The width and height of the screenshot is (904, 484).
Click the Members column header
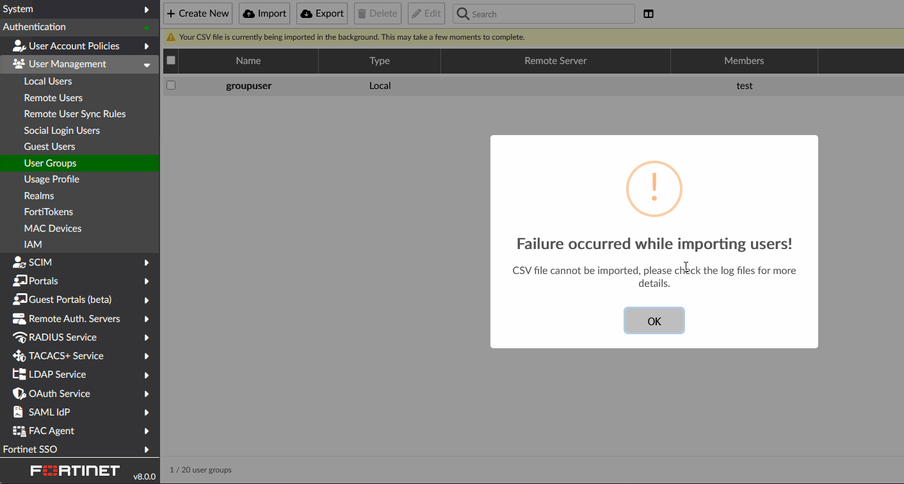744,60
